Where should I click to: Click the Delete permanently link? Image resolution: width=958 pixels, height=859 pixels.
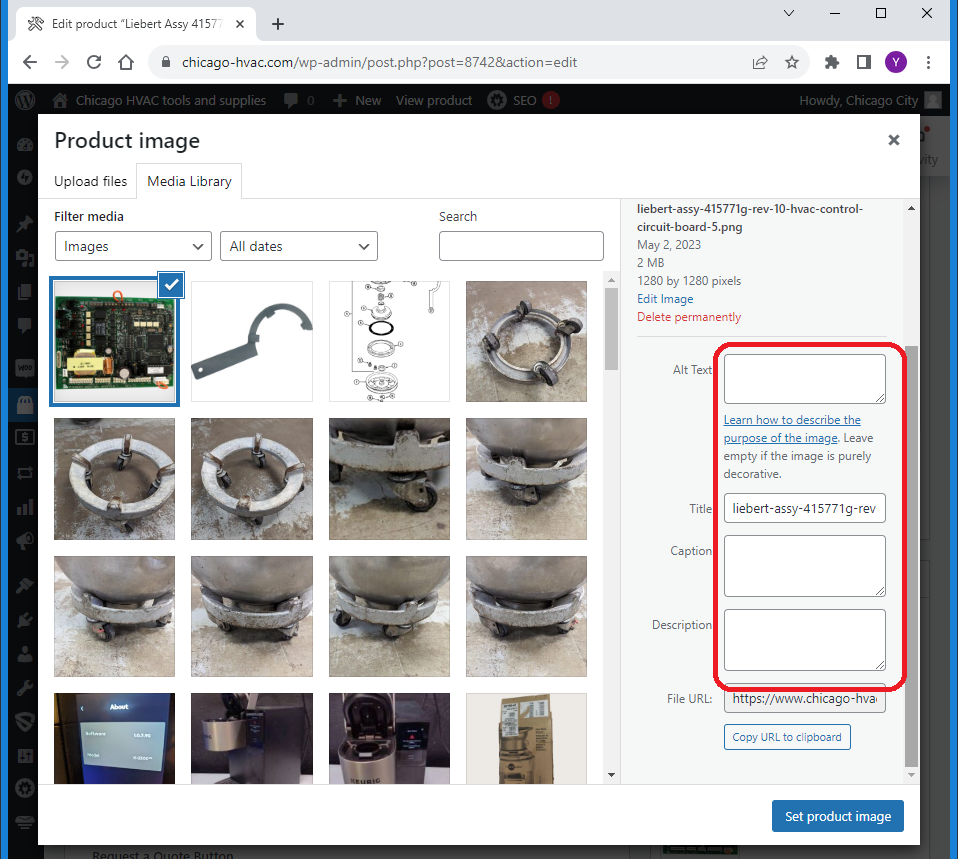689,317
